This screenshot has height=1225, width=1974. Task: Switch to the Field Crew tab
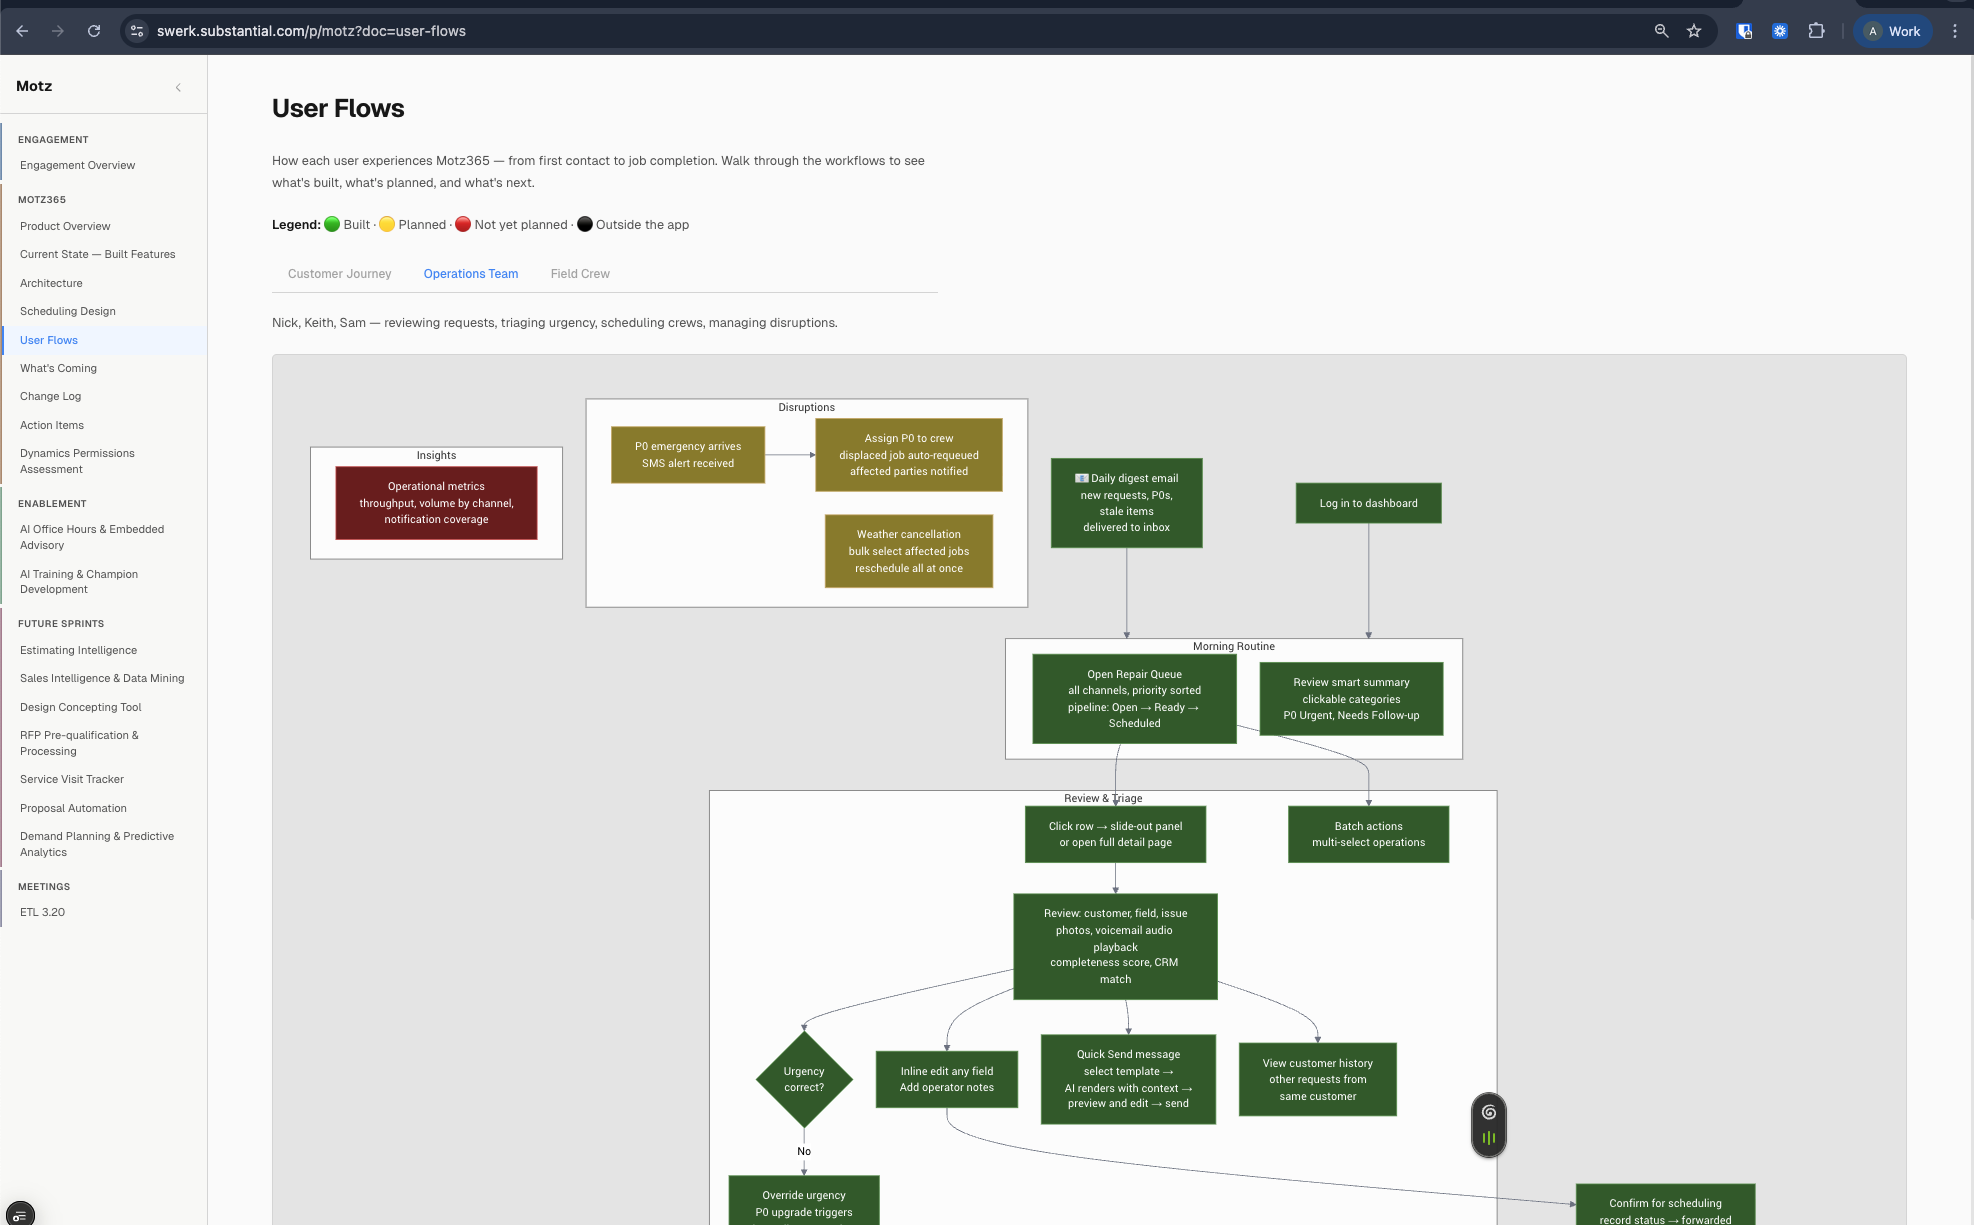click(580, 274)
